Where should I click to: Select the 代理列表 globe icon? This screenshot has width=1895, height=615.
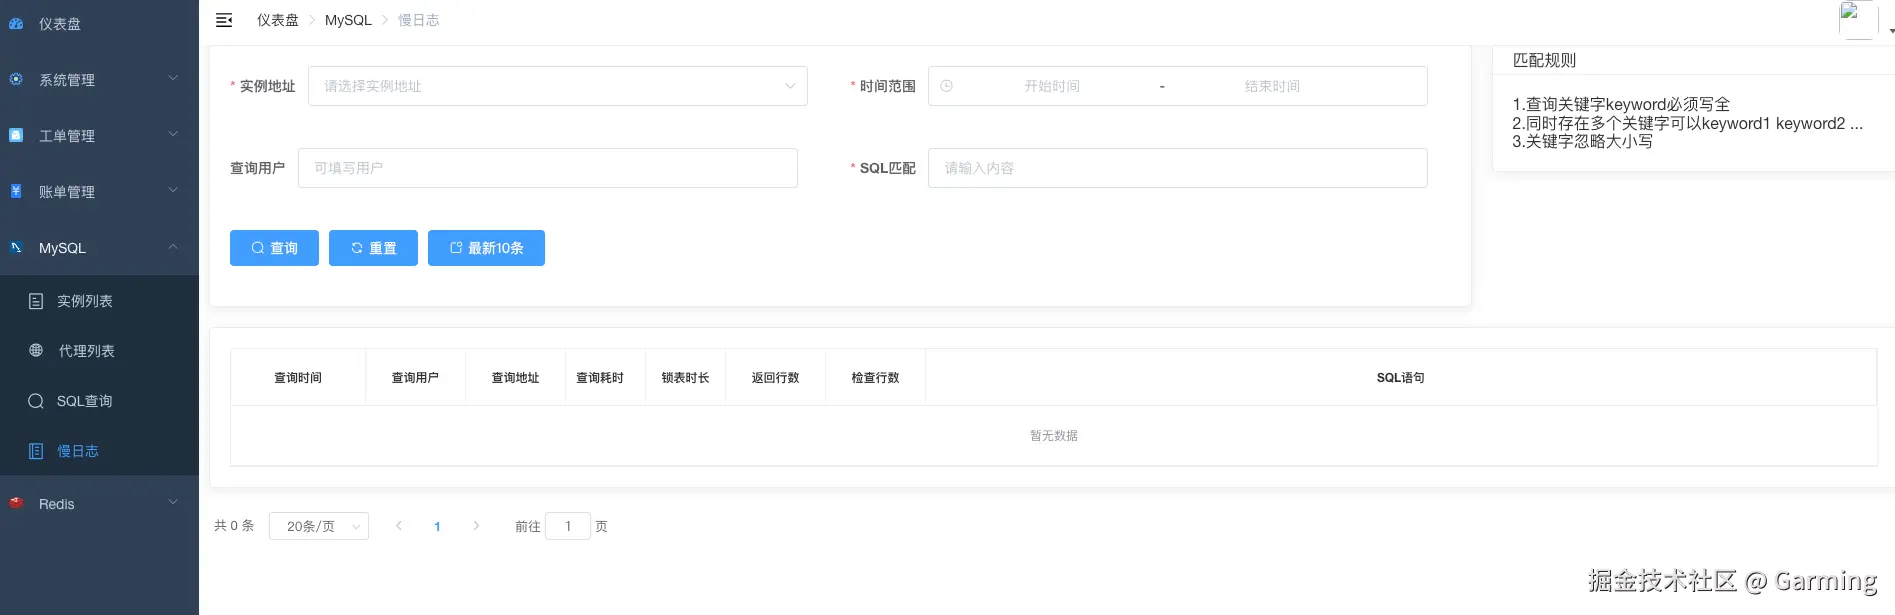pyautogui.click(x=36, y=351)
